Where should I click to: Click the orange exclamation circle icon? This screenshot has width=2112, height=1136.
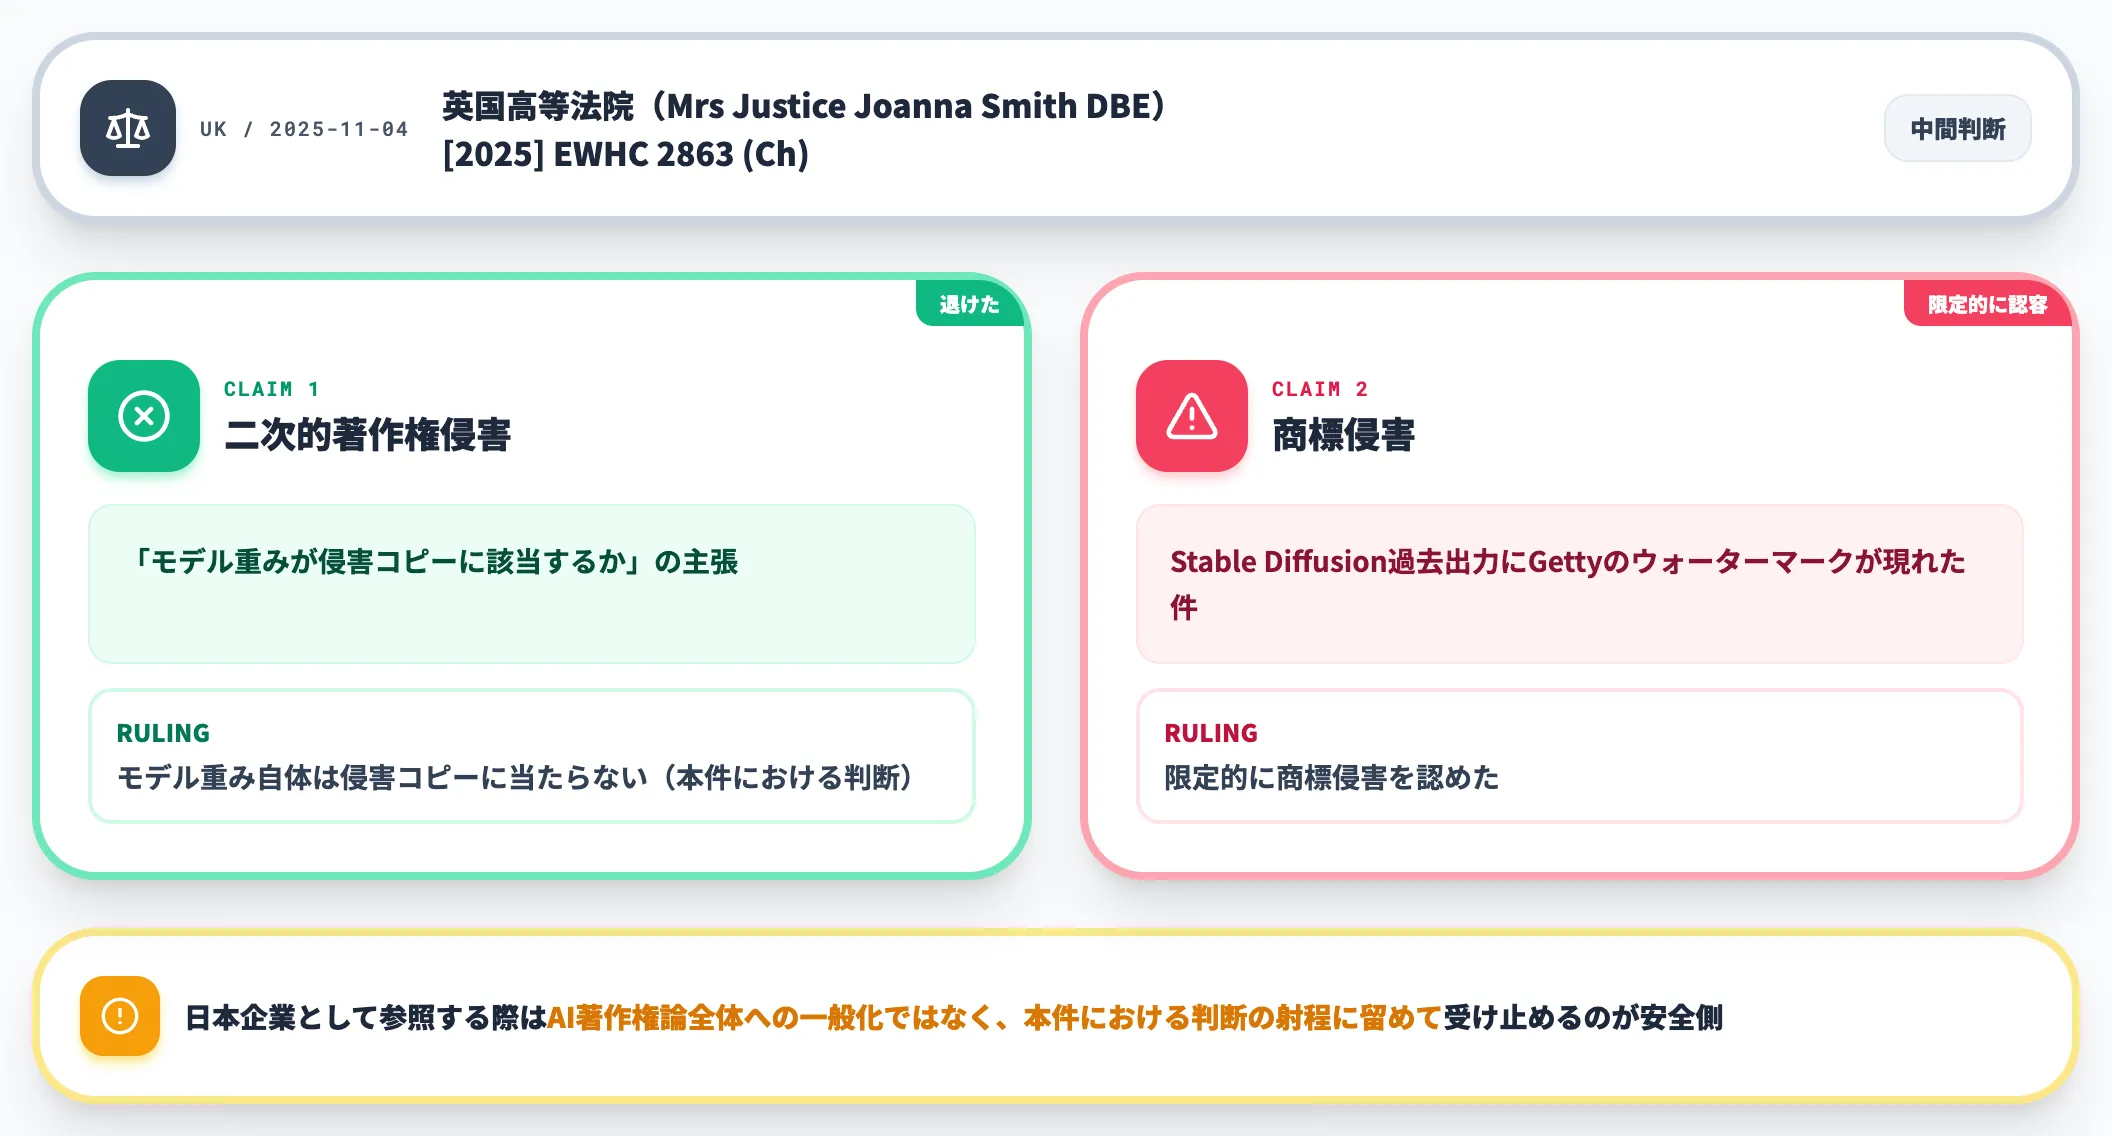[x=120, y=1016]
